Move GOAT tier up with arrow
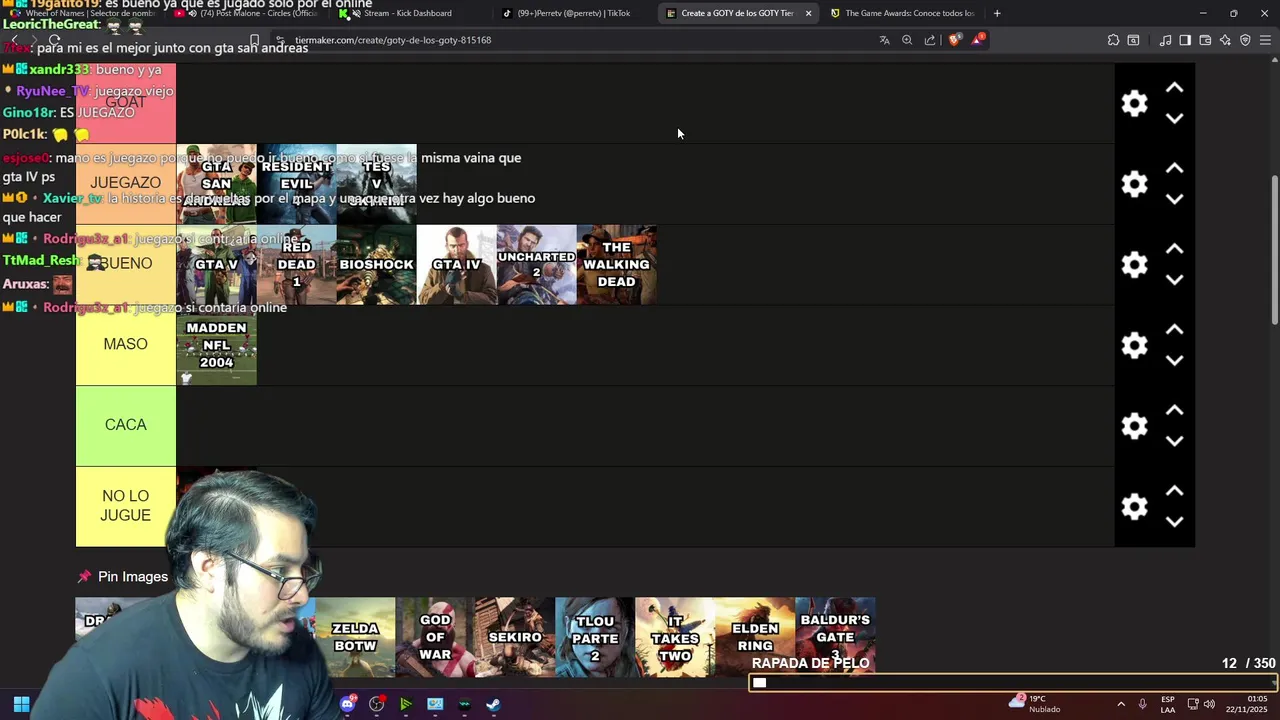This screenshot has height=720, width=1280. [1175, 88]
